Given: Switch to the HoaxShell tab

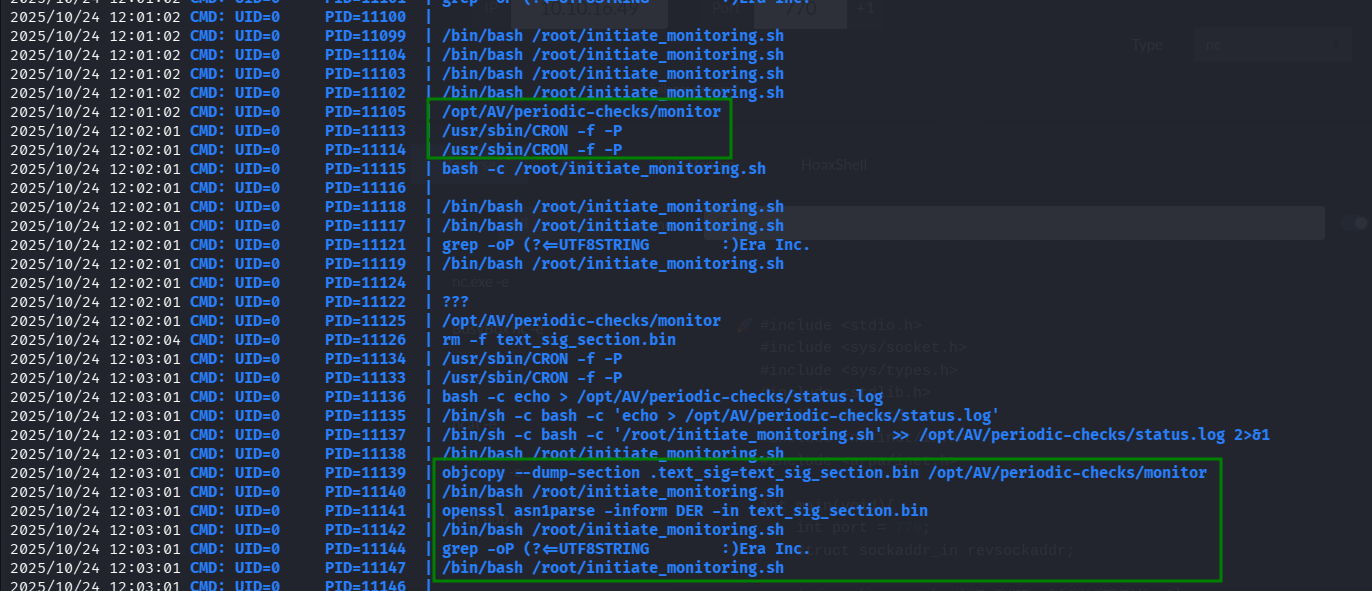Looking at the screenshot, I should tap(833, 165).
